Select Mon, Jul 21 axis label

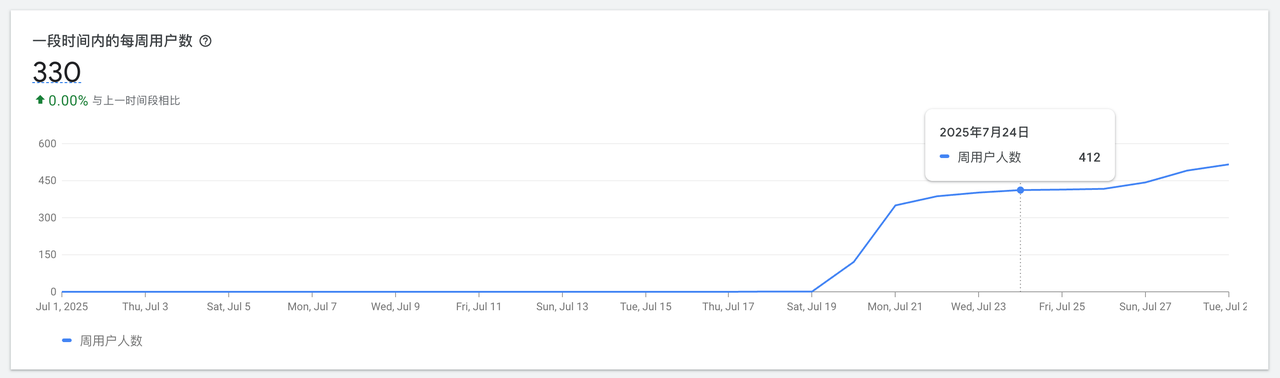895,306
